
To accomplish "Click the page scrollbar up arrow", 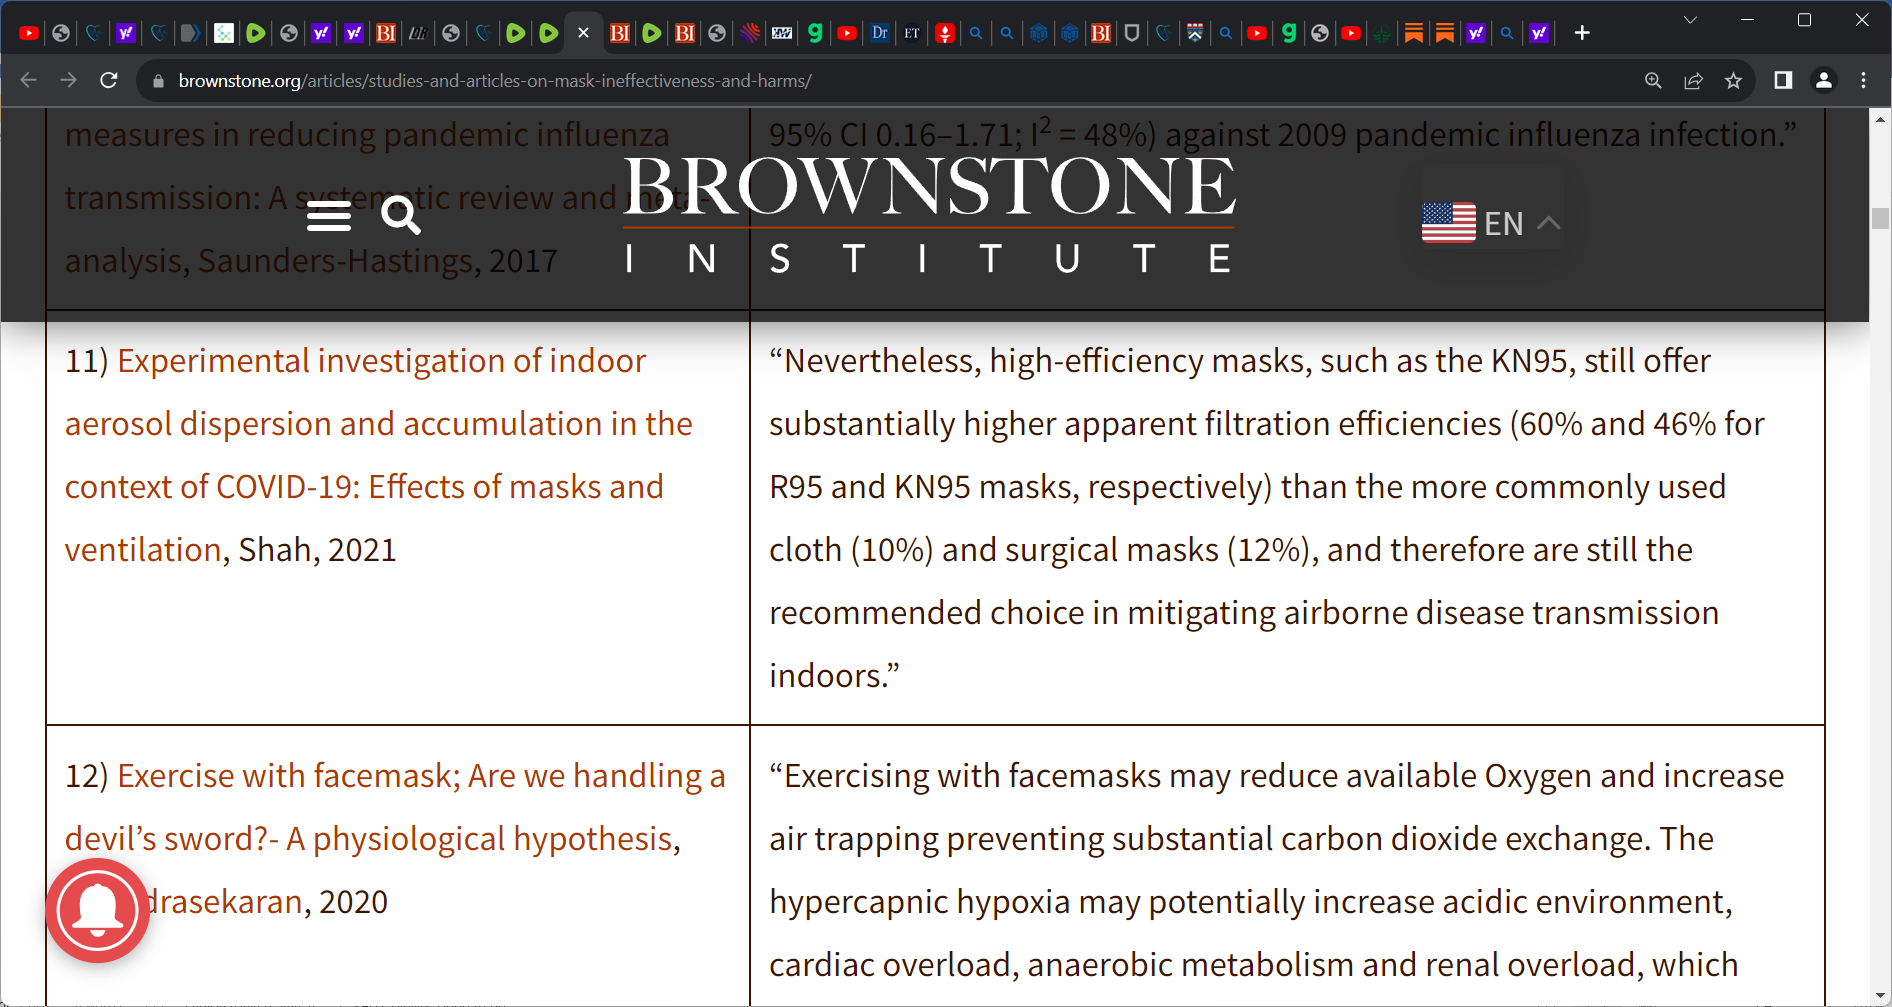I will [x=1880, y=119].
